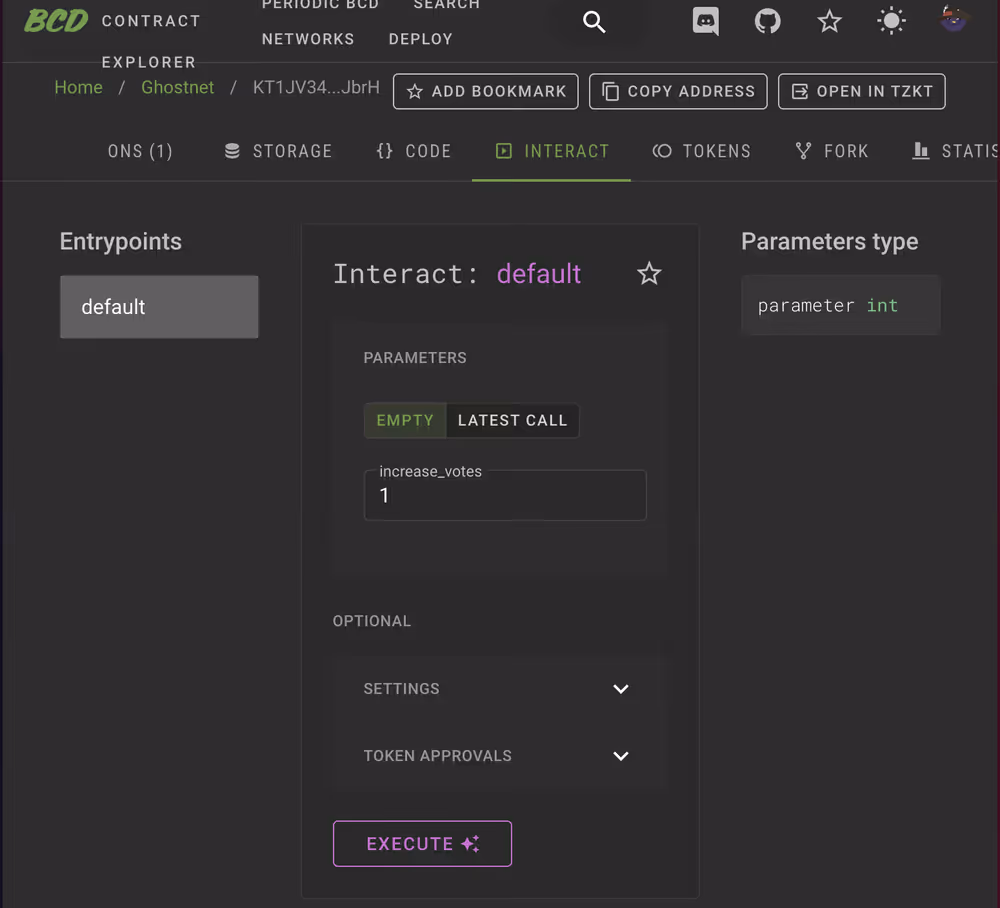
Task: Open the GitHub icon link
Action: (767, 21)
